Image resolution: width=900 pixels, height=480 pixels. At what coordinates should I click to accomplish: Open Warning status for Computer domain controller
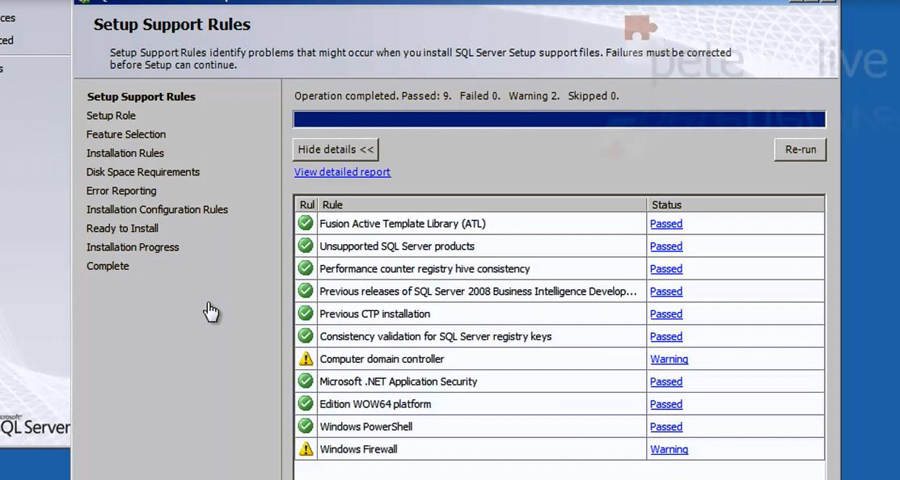coord(669,359)
